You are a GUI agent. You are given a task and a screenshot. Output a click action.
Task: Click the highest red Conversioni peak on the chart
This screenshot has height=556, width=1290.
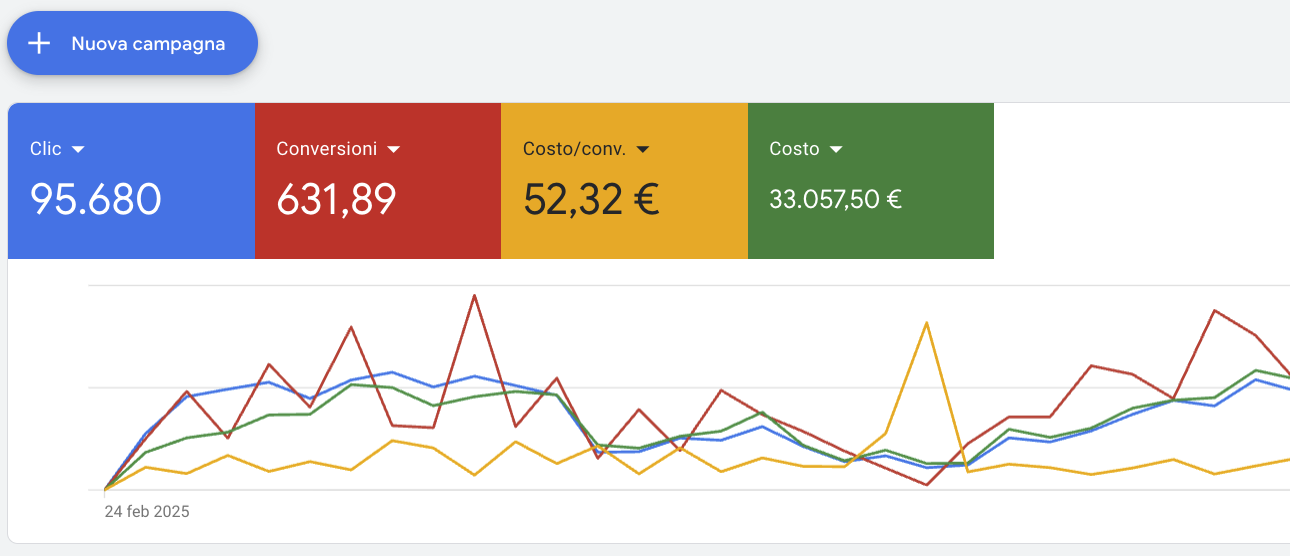[473, 296]
